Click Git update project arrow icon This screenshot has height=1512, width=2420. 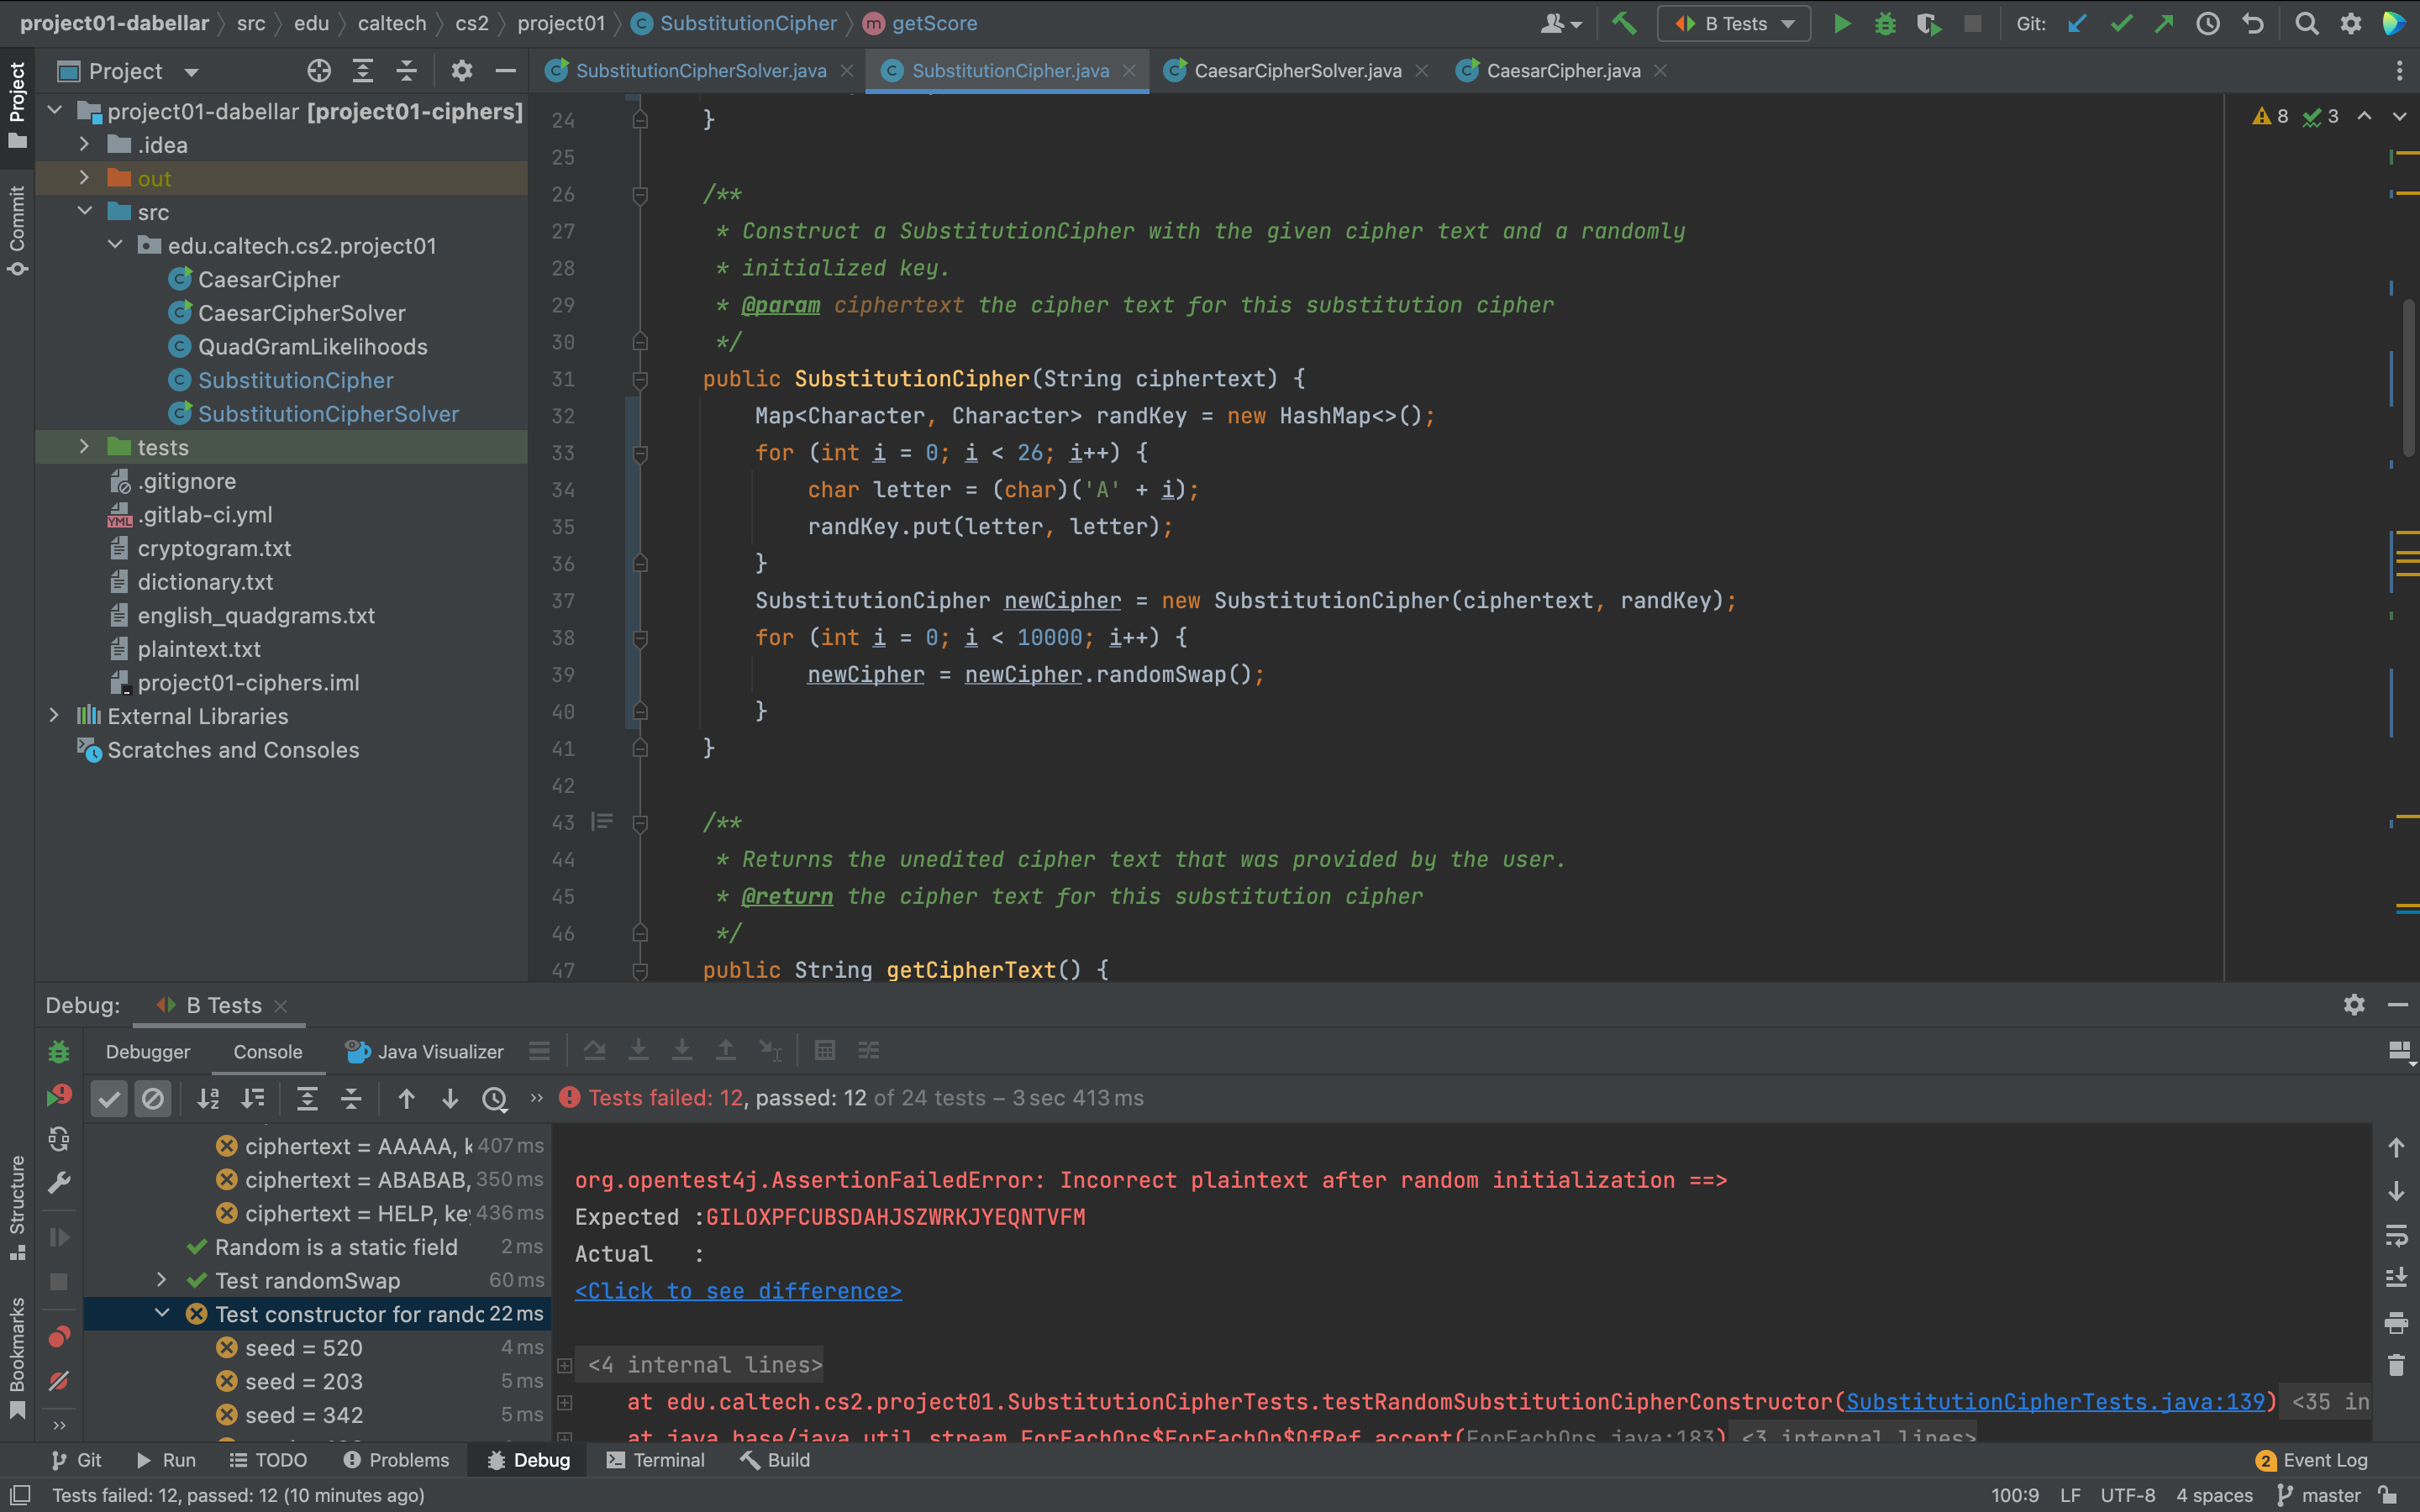pos(2077,23)
